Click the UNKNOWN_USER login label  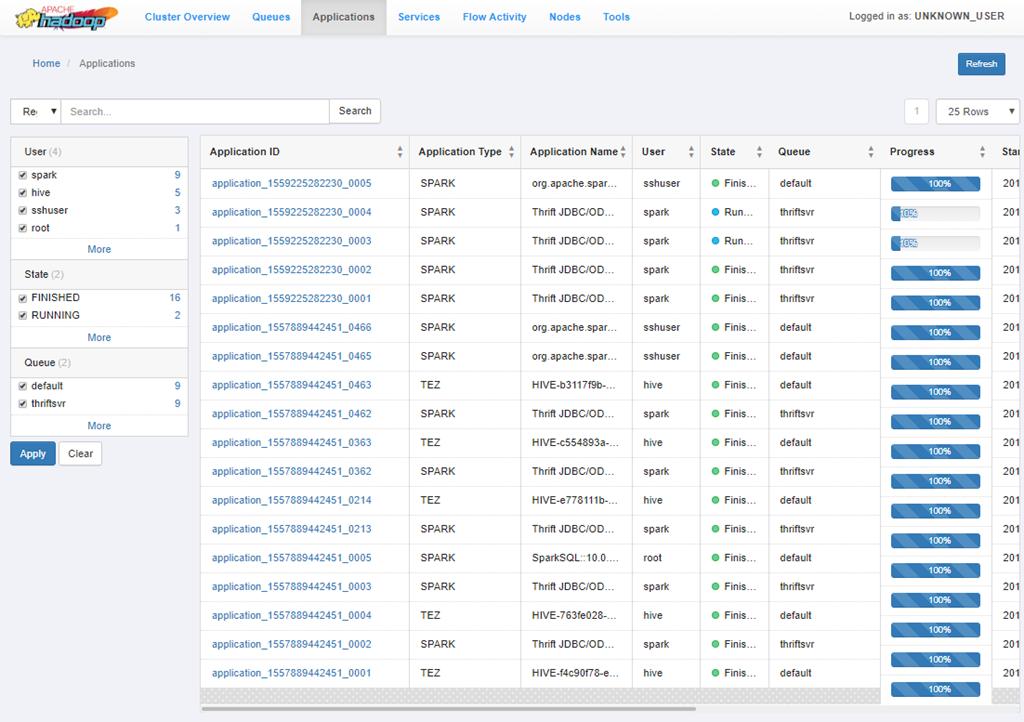(x=959, y=16)
